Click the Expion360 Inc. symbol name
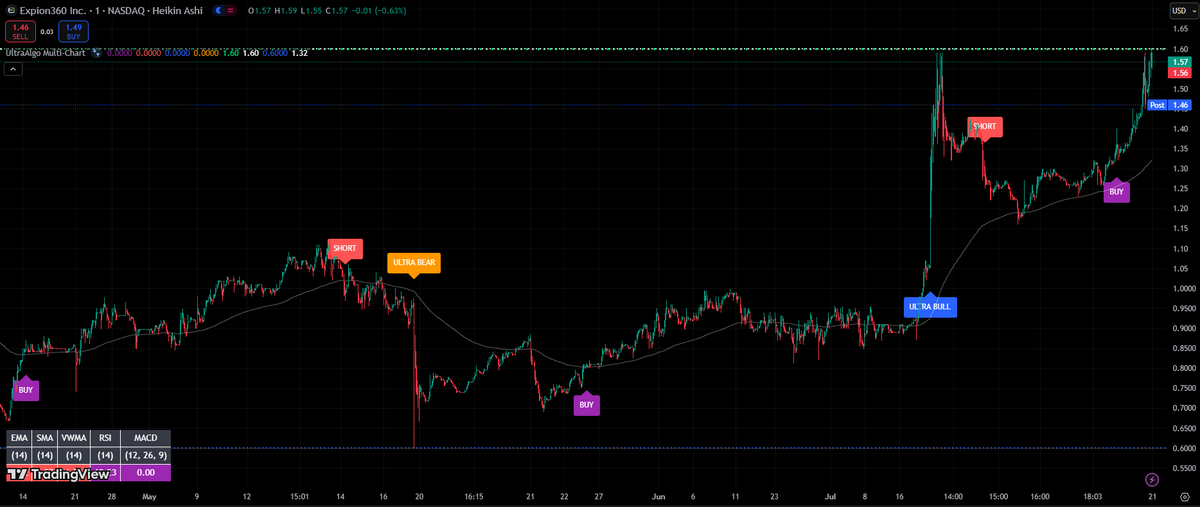 click(x=52, y=10)
